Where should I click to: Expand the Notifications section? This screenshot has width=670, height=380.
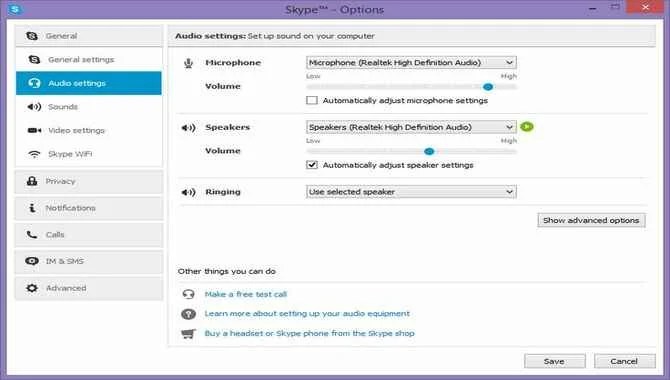(89, 208)
